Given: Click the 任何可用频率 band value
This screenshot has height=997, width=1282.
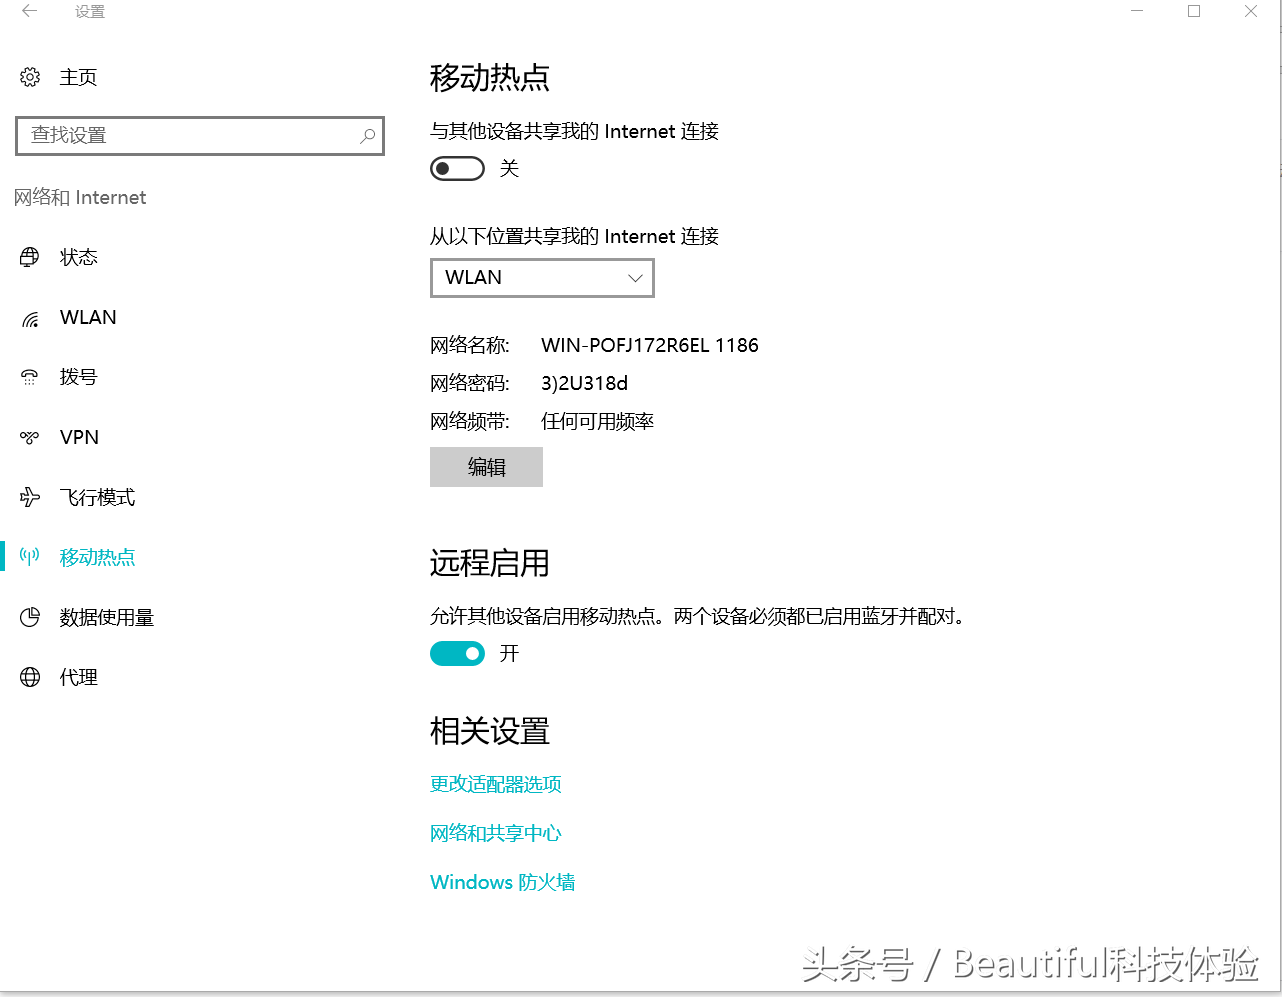Looking at the screenshot, I should click(598, 421).
